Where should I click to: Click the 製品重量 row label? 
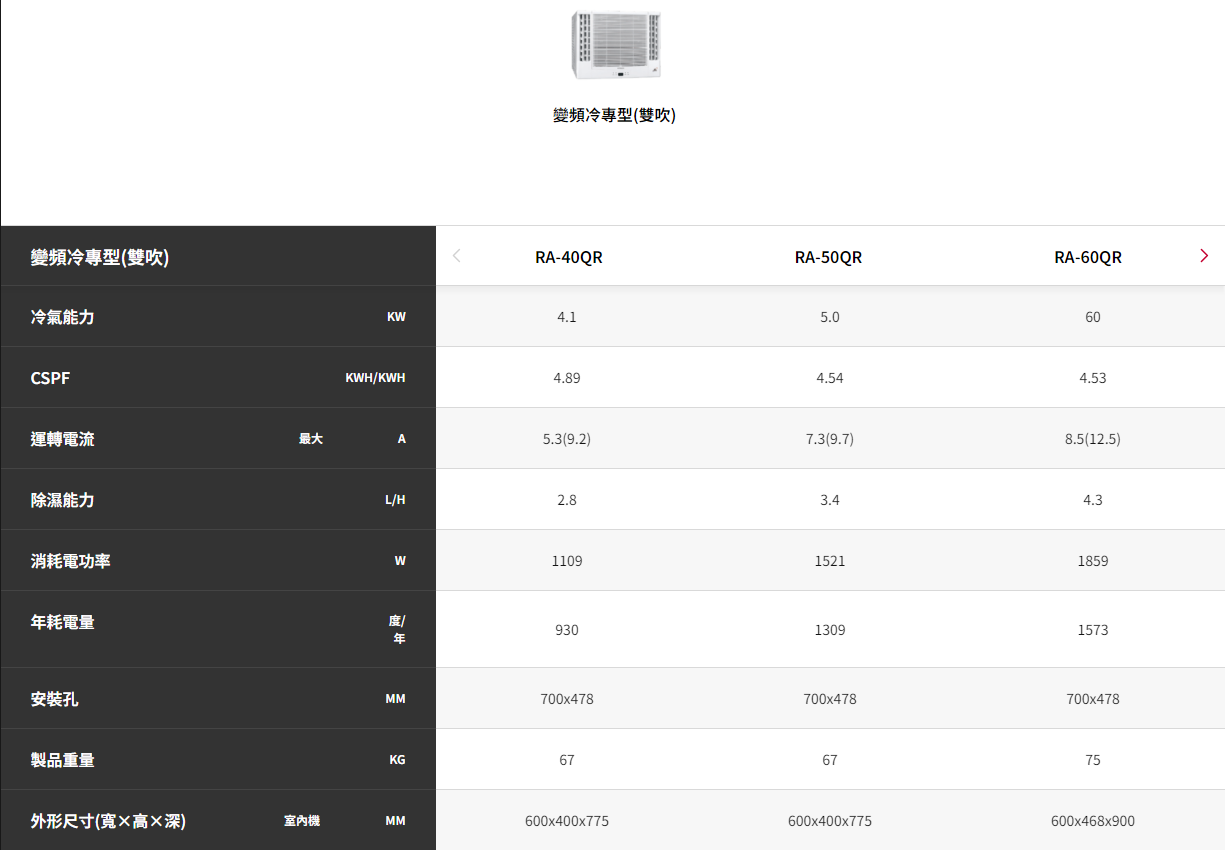[x=63, y=760]
